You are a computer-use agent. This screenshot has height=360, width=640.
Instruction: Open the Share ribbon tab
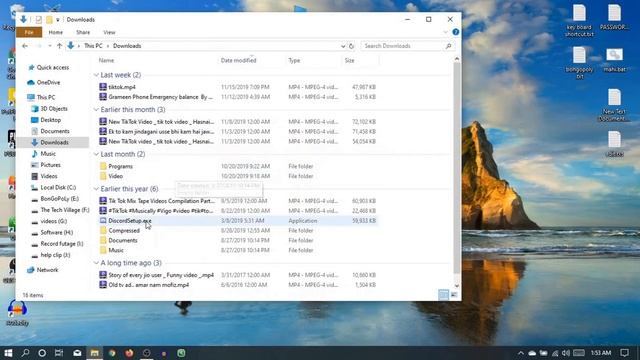83,32
